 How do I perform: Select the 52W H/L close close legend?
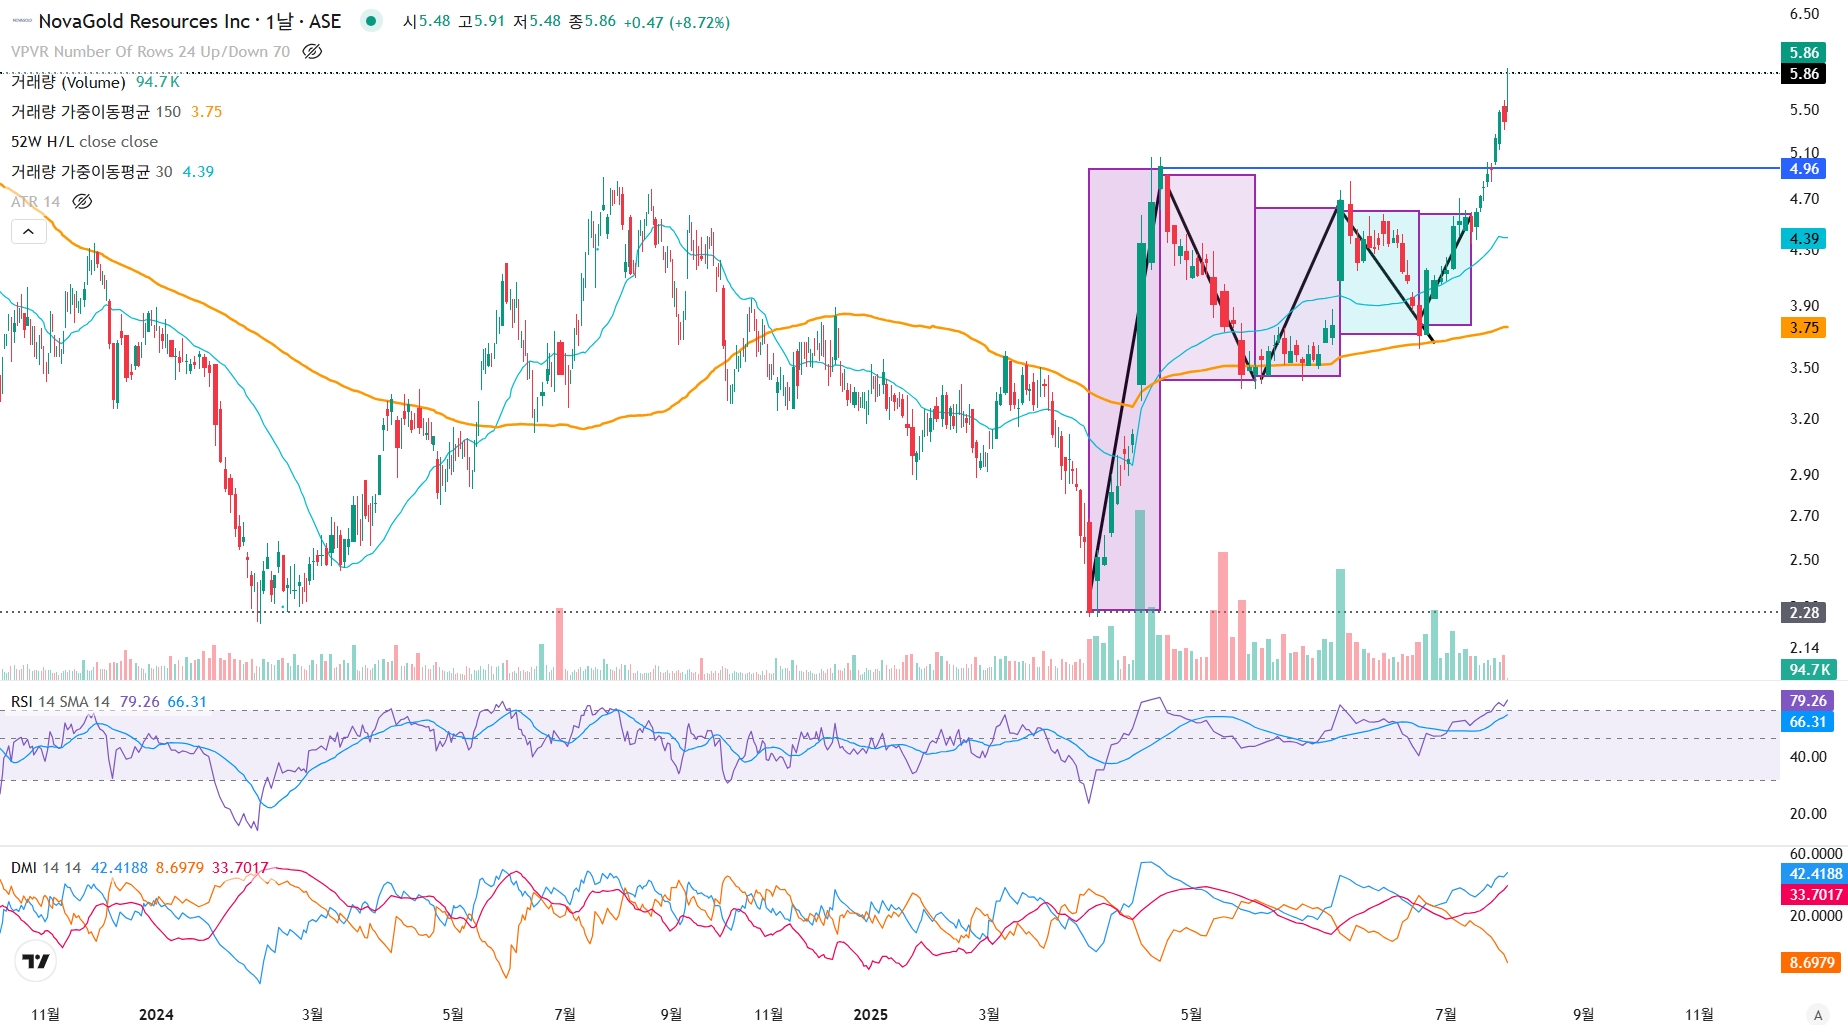click(84, 141)
